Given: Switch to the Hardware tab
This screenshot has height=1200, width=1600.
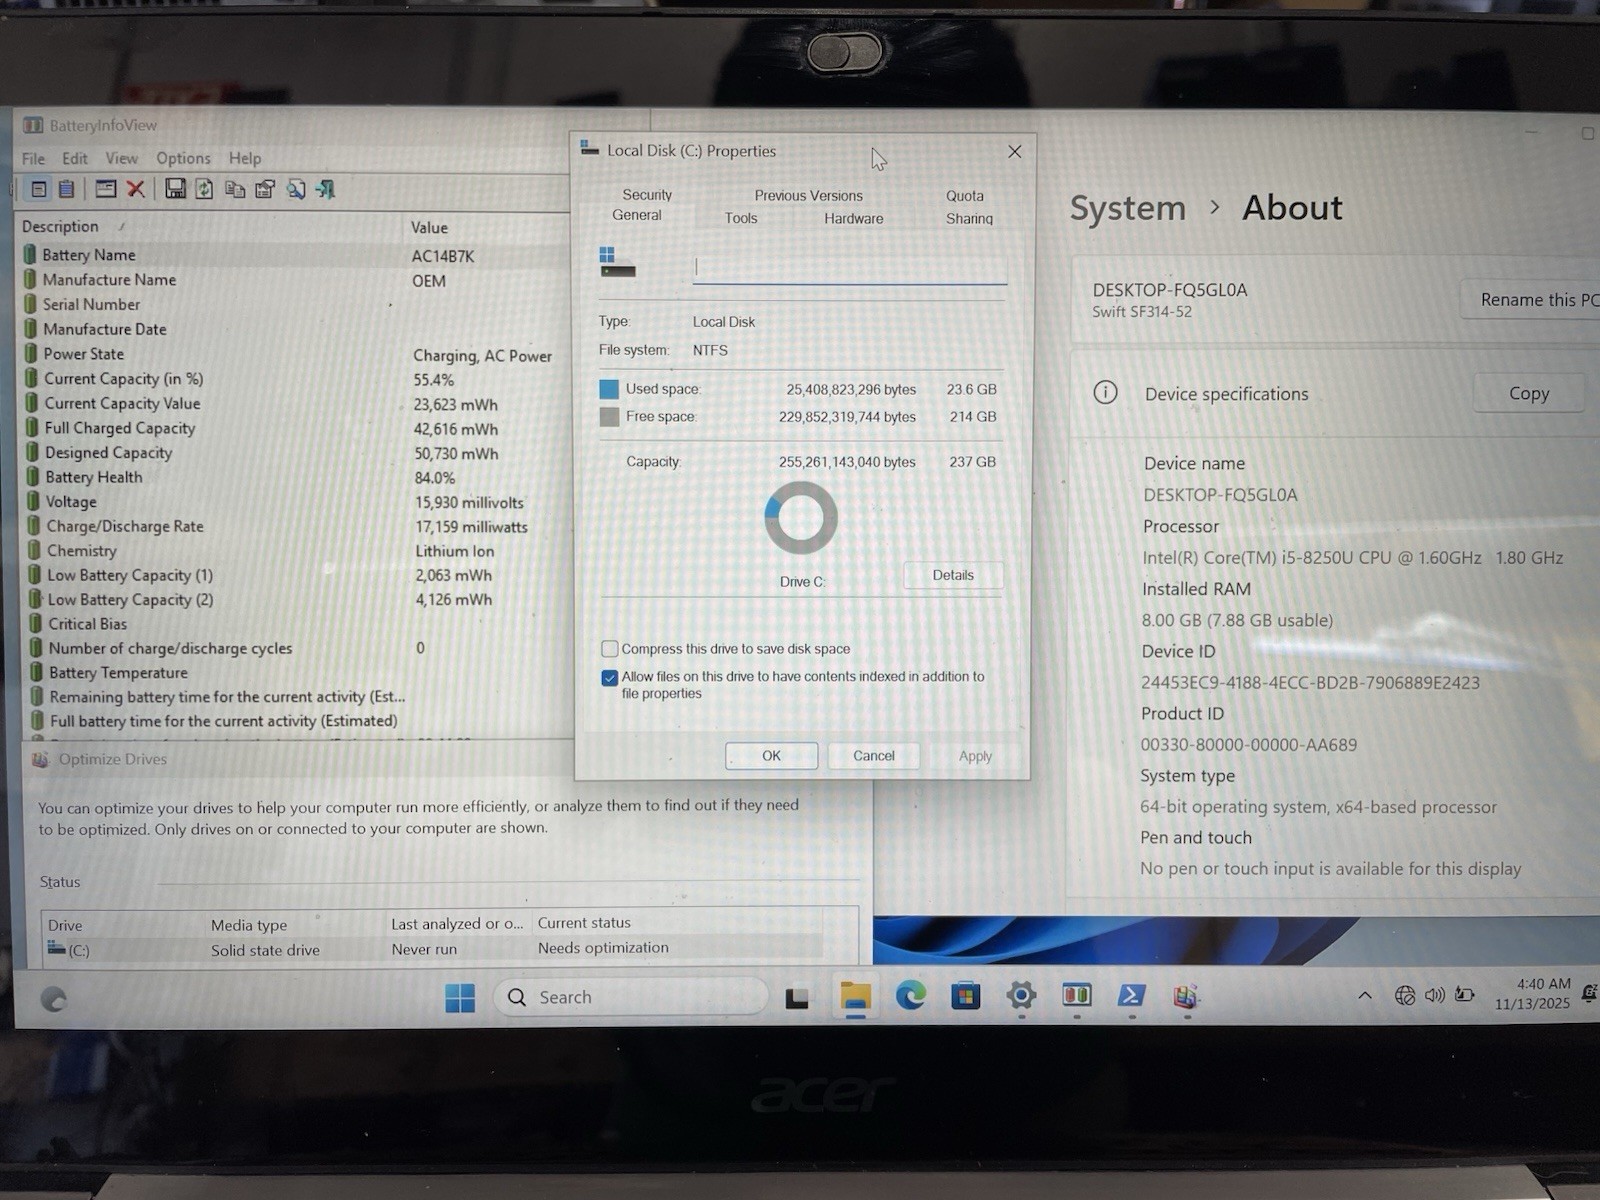Looking at the screenshot, I should [x=853, y=218].
